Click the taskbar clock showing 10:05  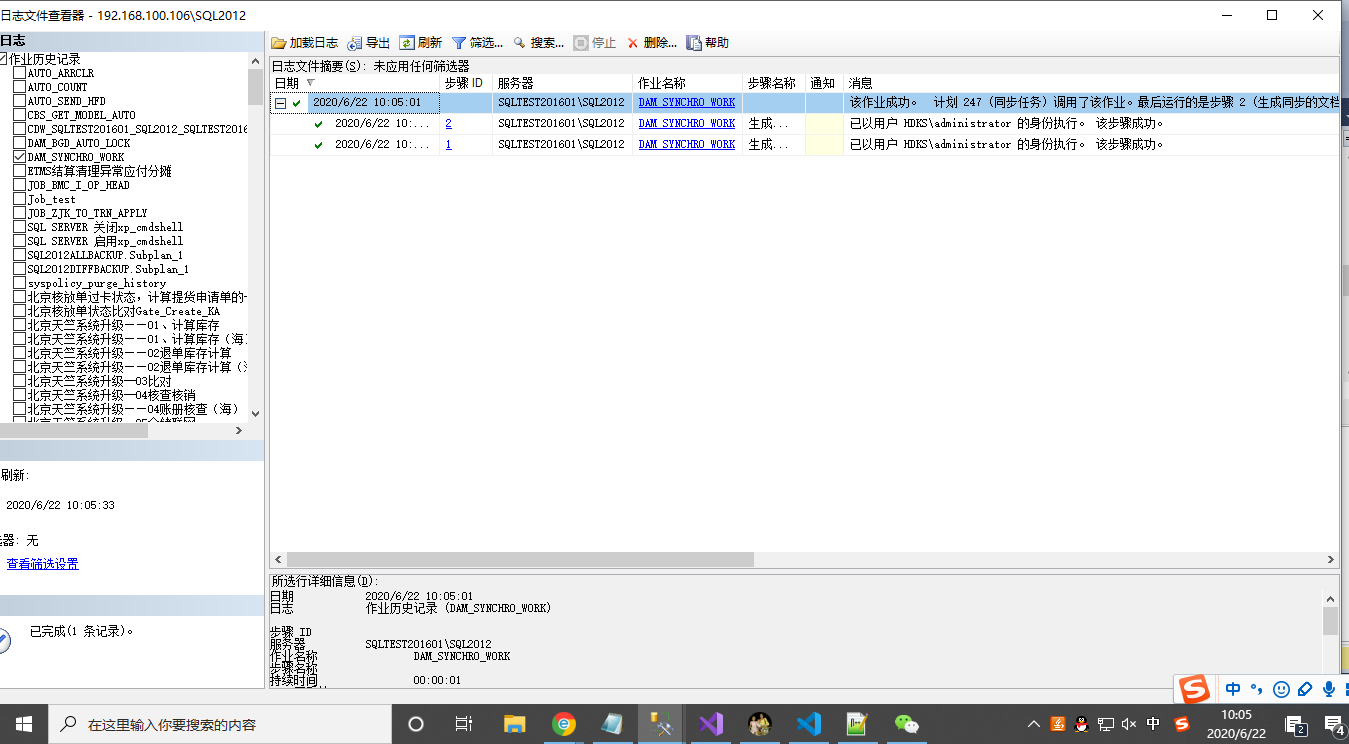1236,724
